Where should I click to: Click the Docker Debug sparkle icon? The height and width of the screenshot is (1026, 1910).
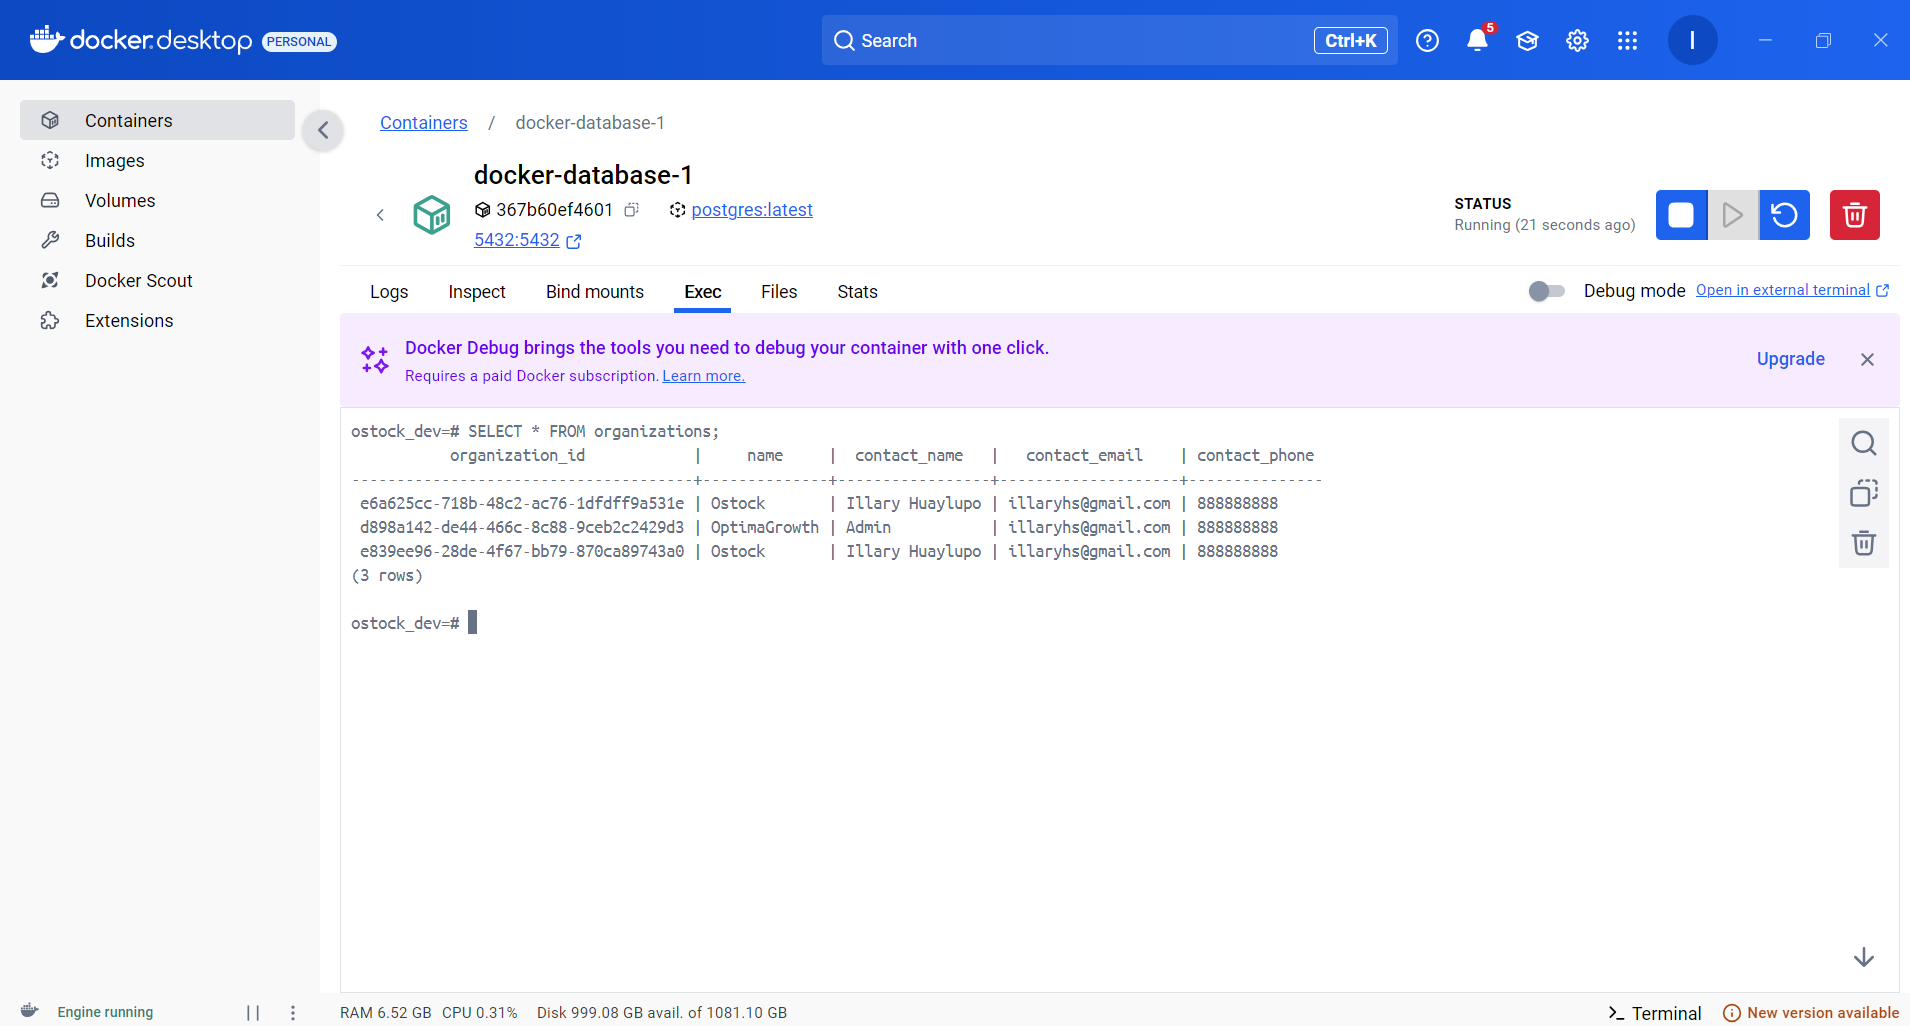[375, 360]
